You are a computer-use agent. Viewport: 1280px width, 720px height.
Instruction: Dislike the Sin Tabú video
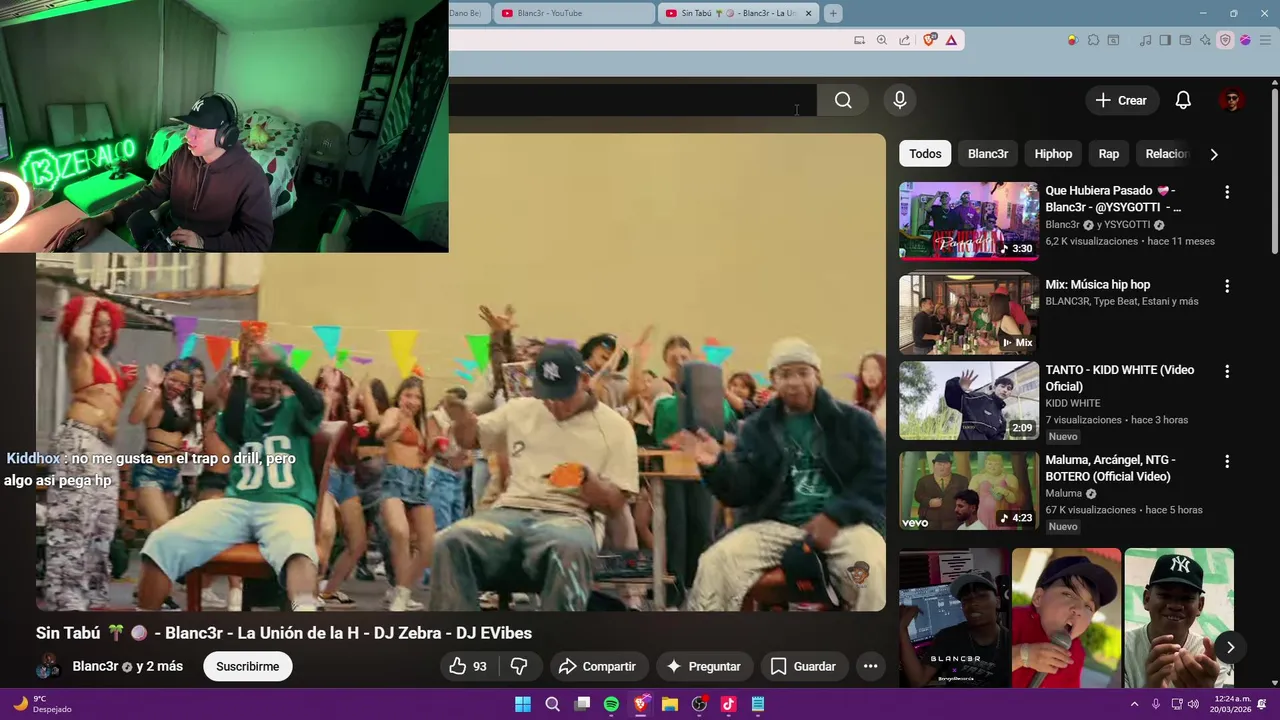518,666
